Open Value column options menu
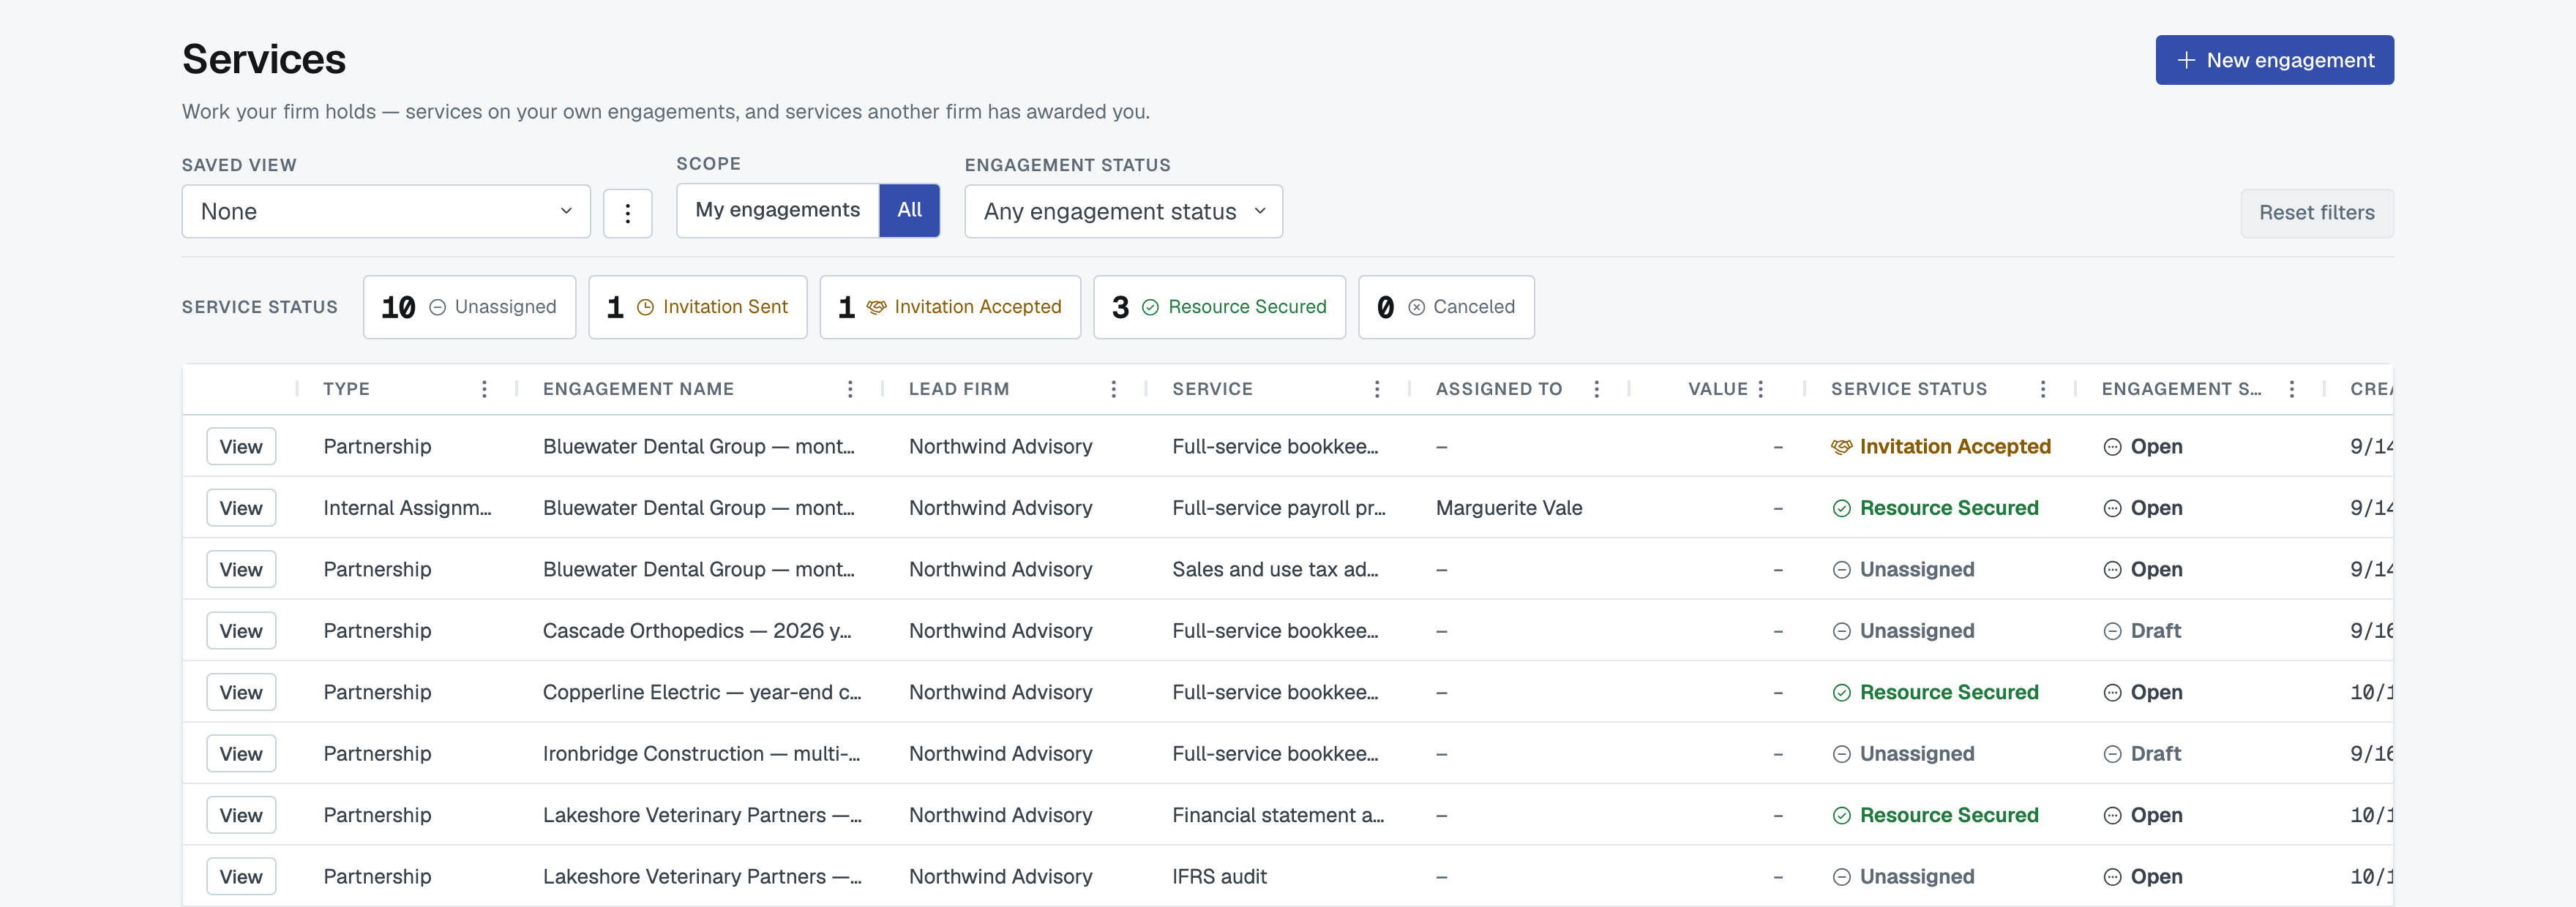Image resolution: width=2576 pixels, height=907 pixels. click(x=1760, y=389)
